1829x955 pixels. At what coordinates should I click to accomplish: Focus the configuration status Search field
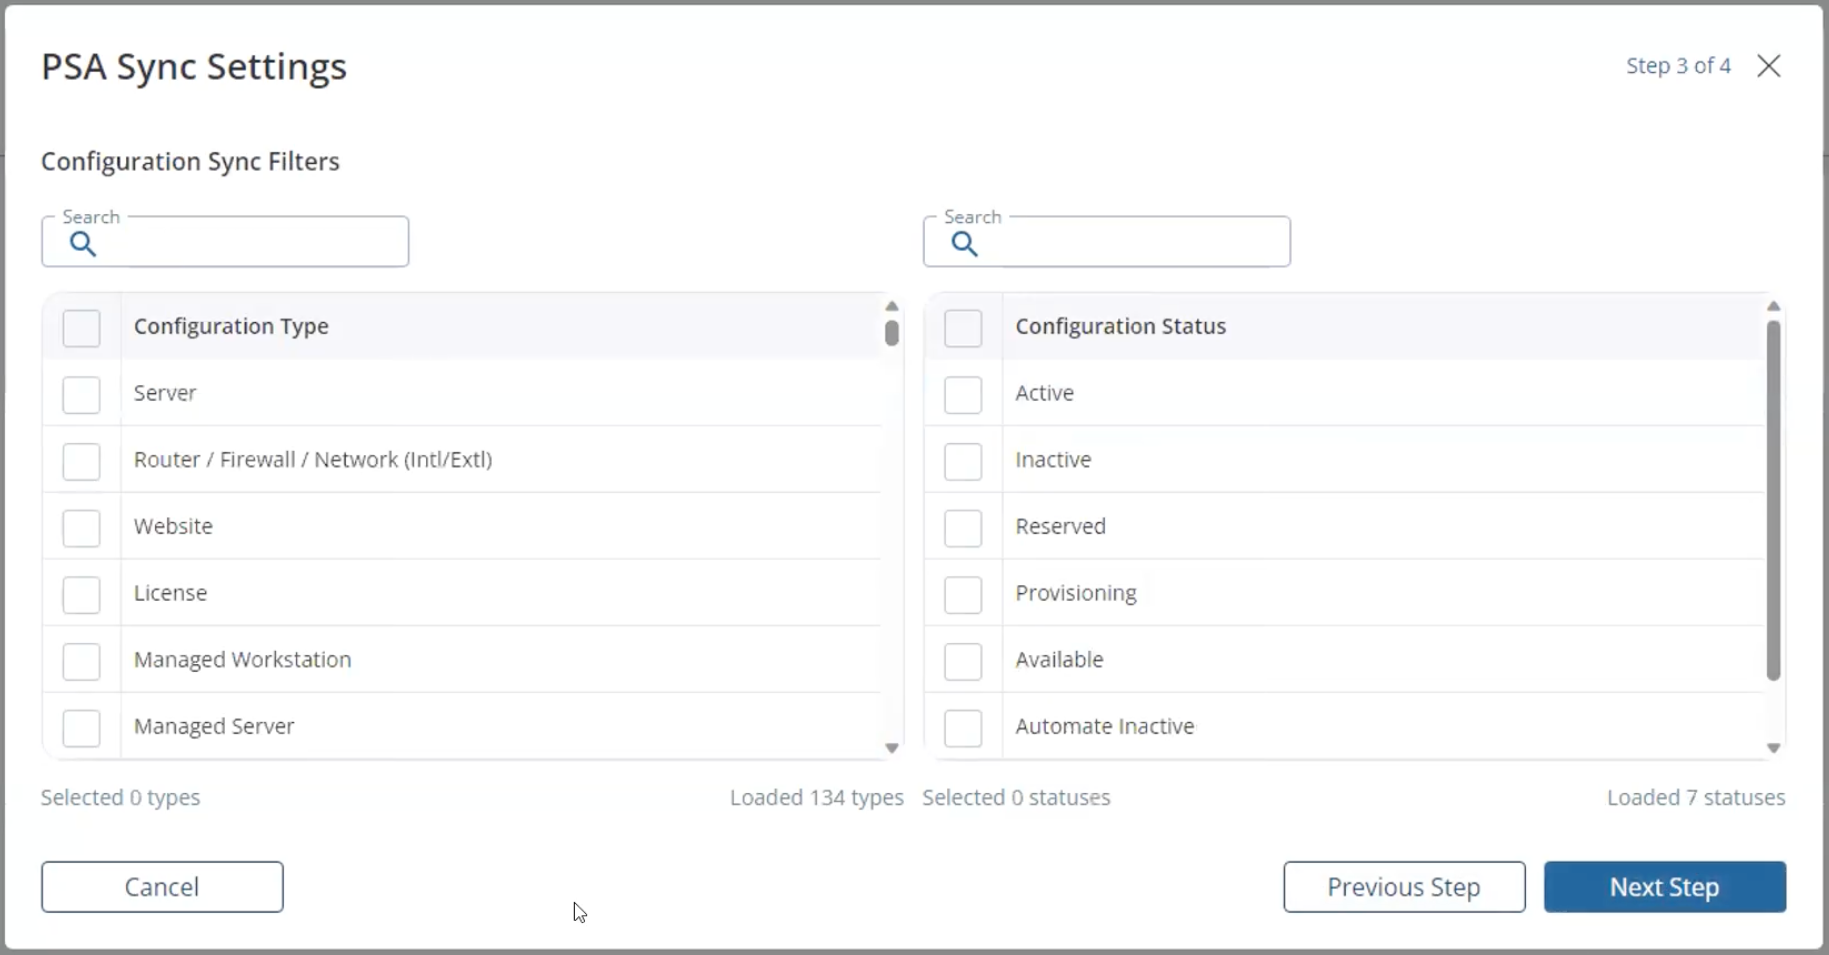[1107, 241]
